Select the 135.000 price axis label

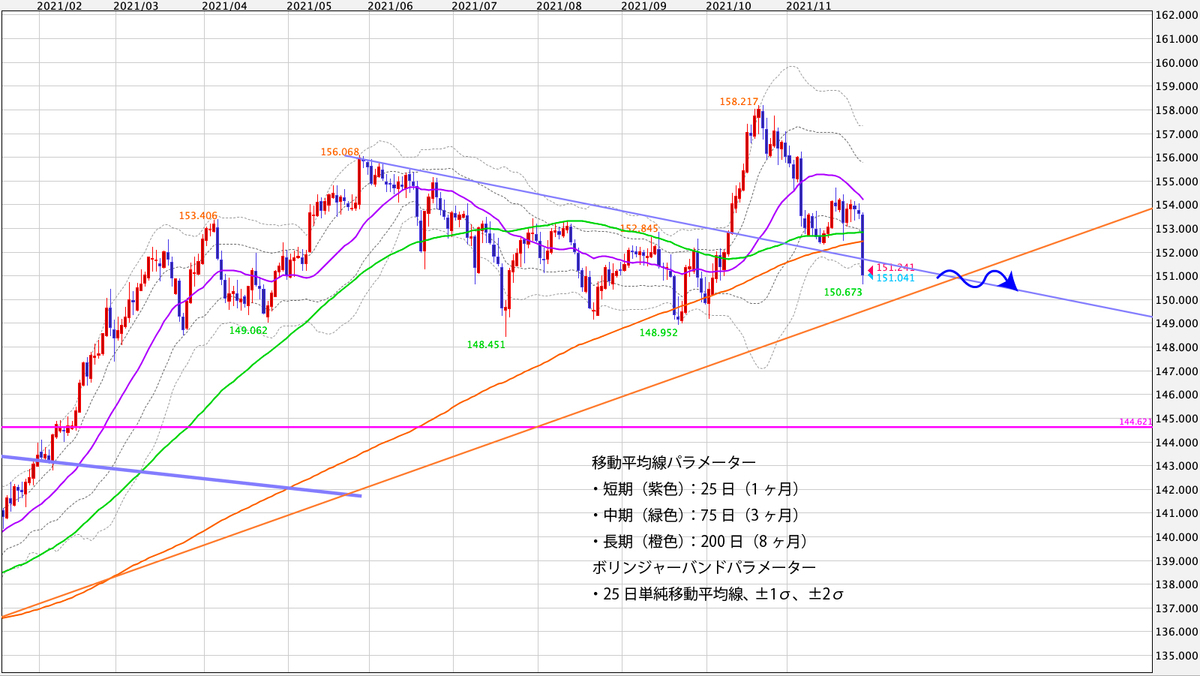tap(1176, 656)
